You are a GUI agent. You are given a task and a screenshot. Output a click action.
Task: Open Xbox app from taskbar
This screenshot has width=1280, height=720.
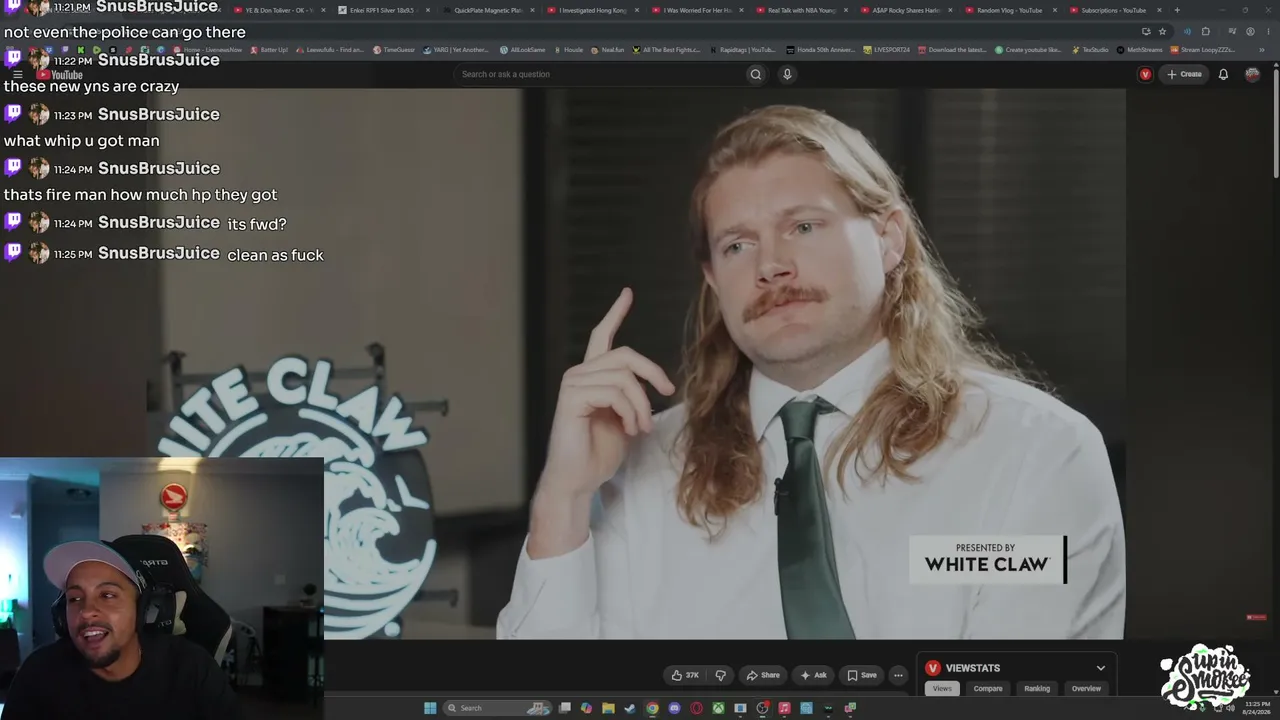pyautogui.click(x=718, y=708)
